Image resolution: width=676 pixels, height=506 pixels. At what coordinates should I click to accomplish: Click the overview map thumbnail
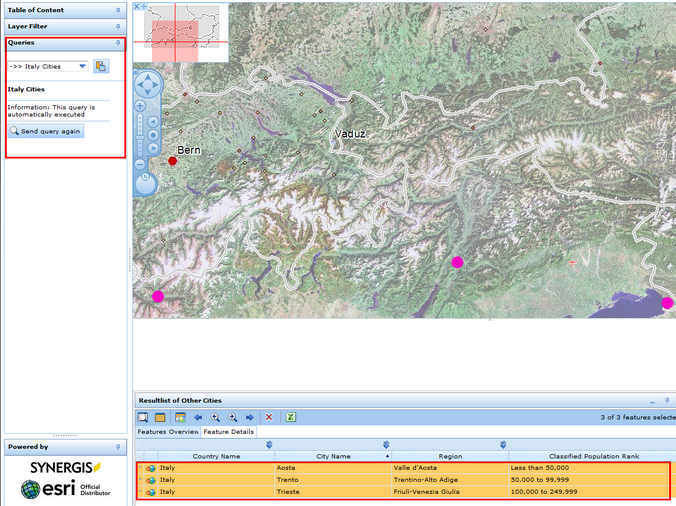(x=181, y=32)
